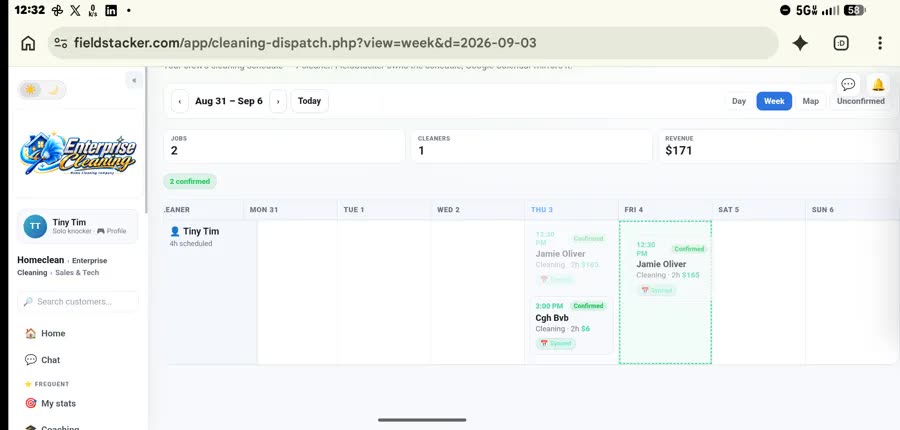Open Home in the sidebar

(x=78, y=333)
